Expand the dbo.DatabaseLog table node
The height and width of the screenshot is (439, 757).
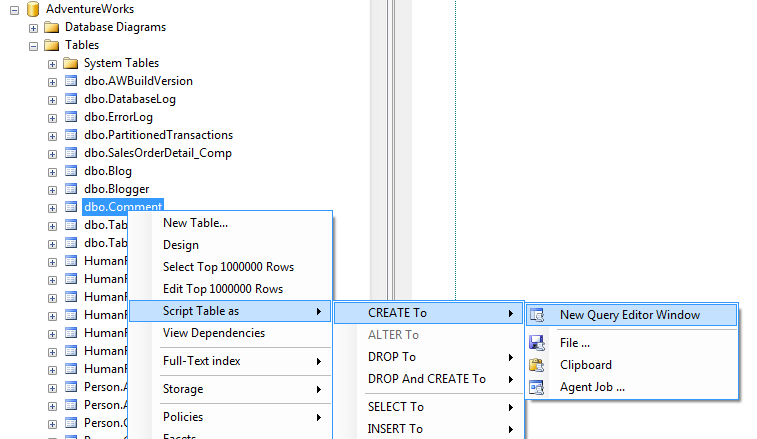(x=52, y=100)
